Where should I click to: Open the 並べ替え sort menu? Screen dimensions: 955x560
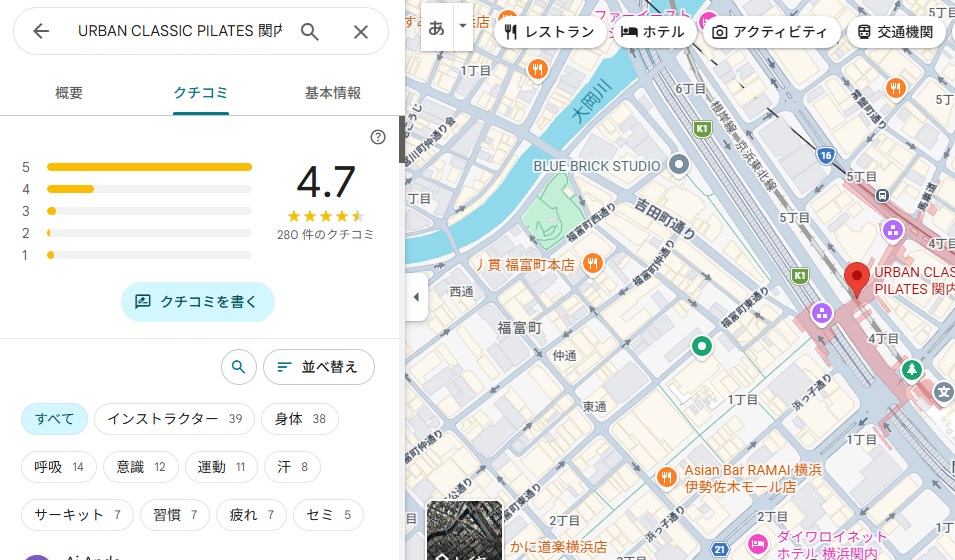(318, 367)
